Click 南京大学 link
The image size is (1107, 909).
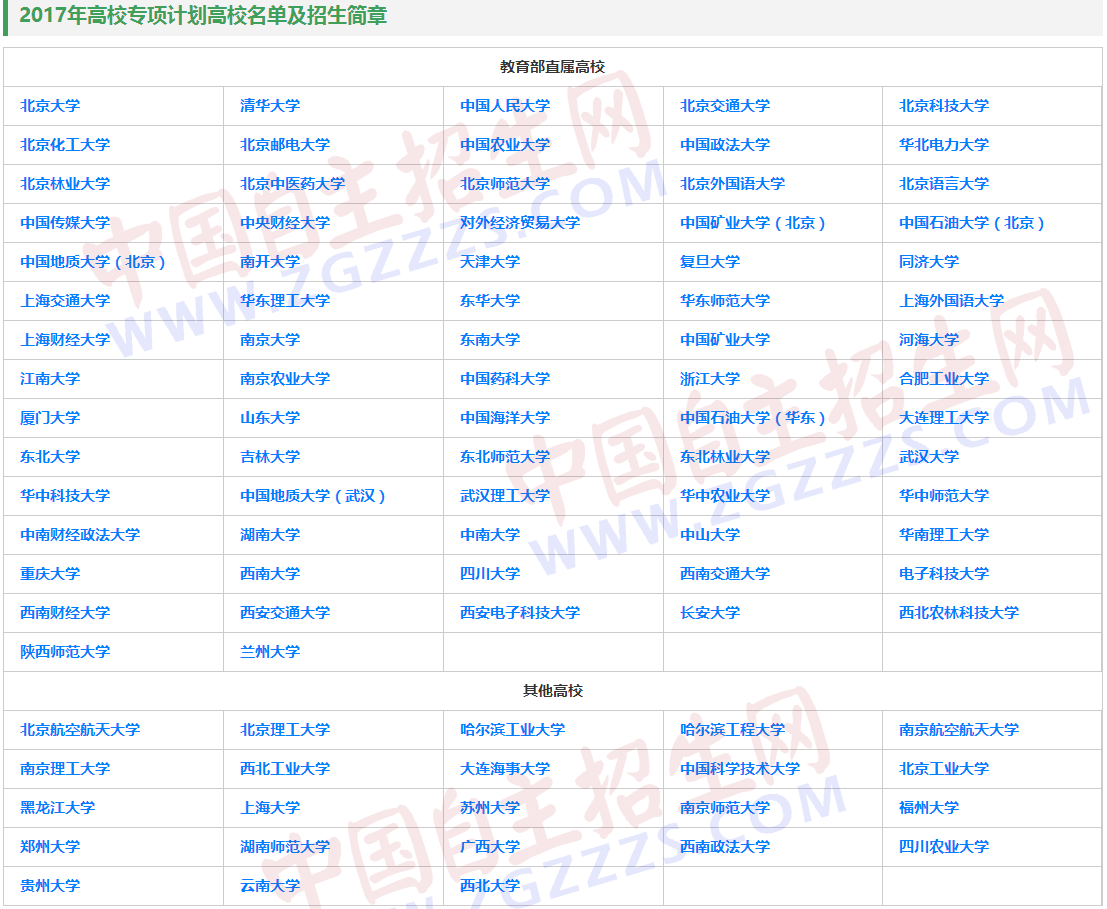coord(270,339)
